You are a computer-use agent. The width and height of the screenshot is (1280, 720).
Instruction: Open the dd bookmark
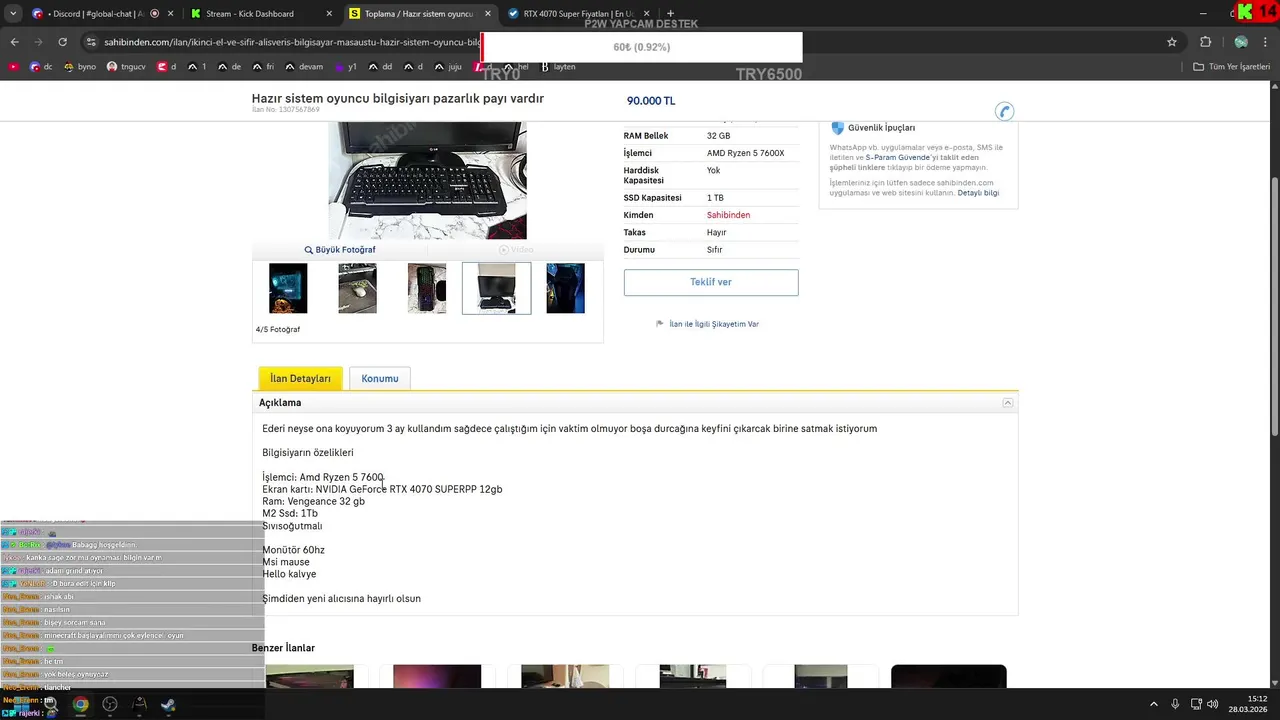pos(380,67)
